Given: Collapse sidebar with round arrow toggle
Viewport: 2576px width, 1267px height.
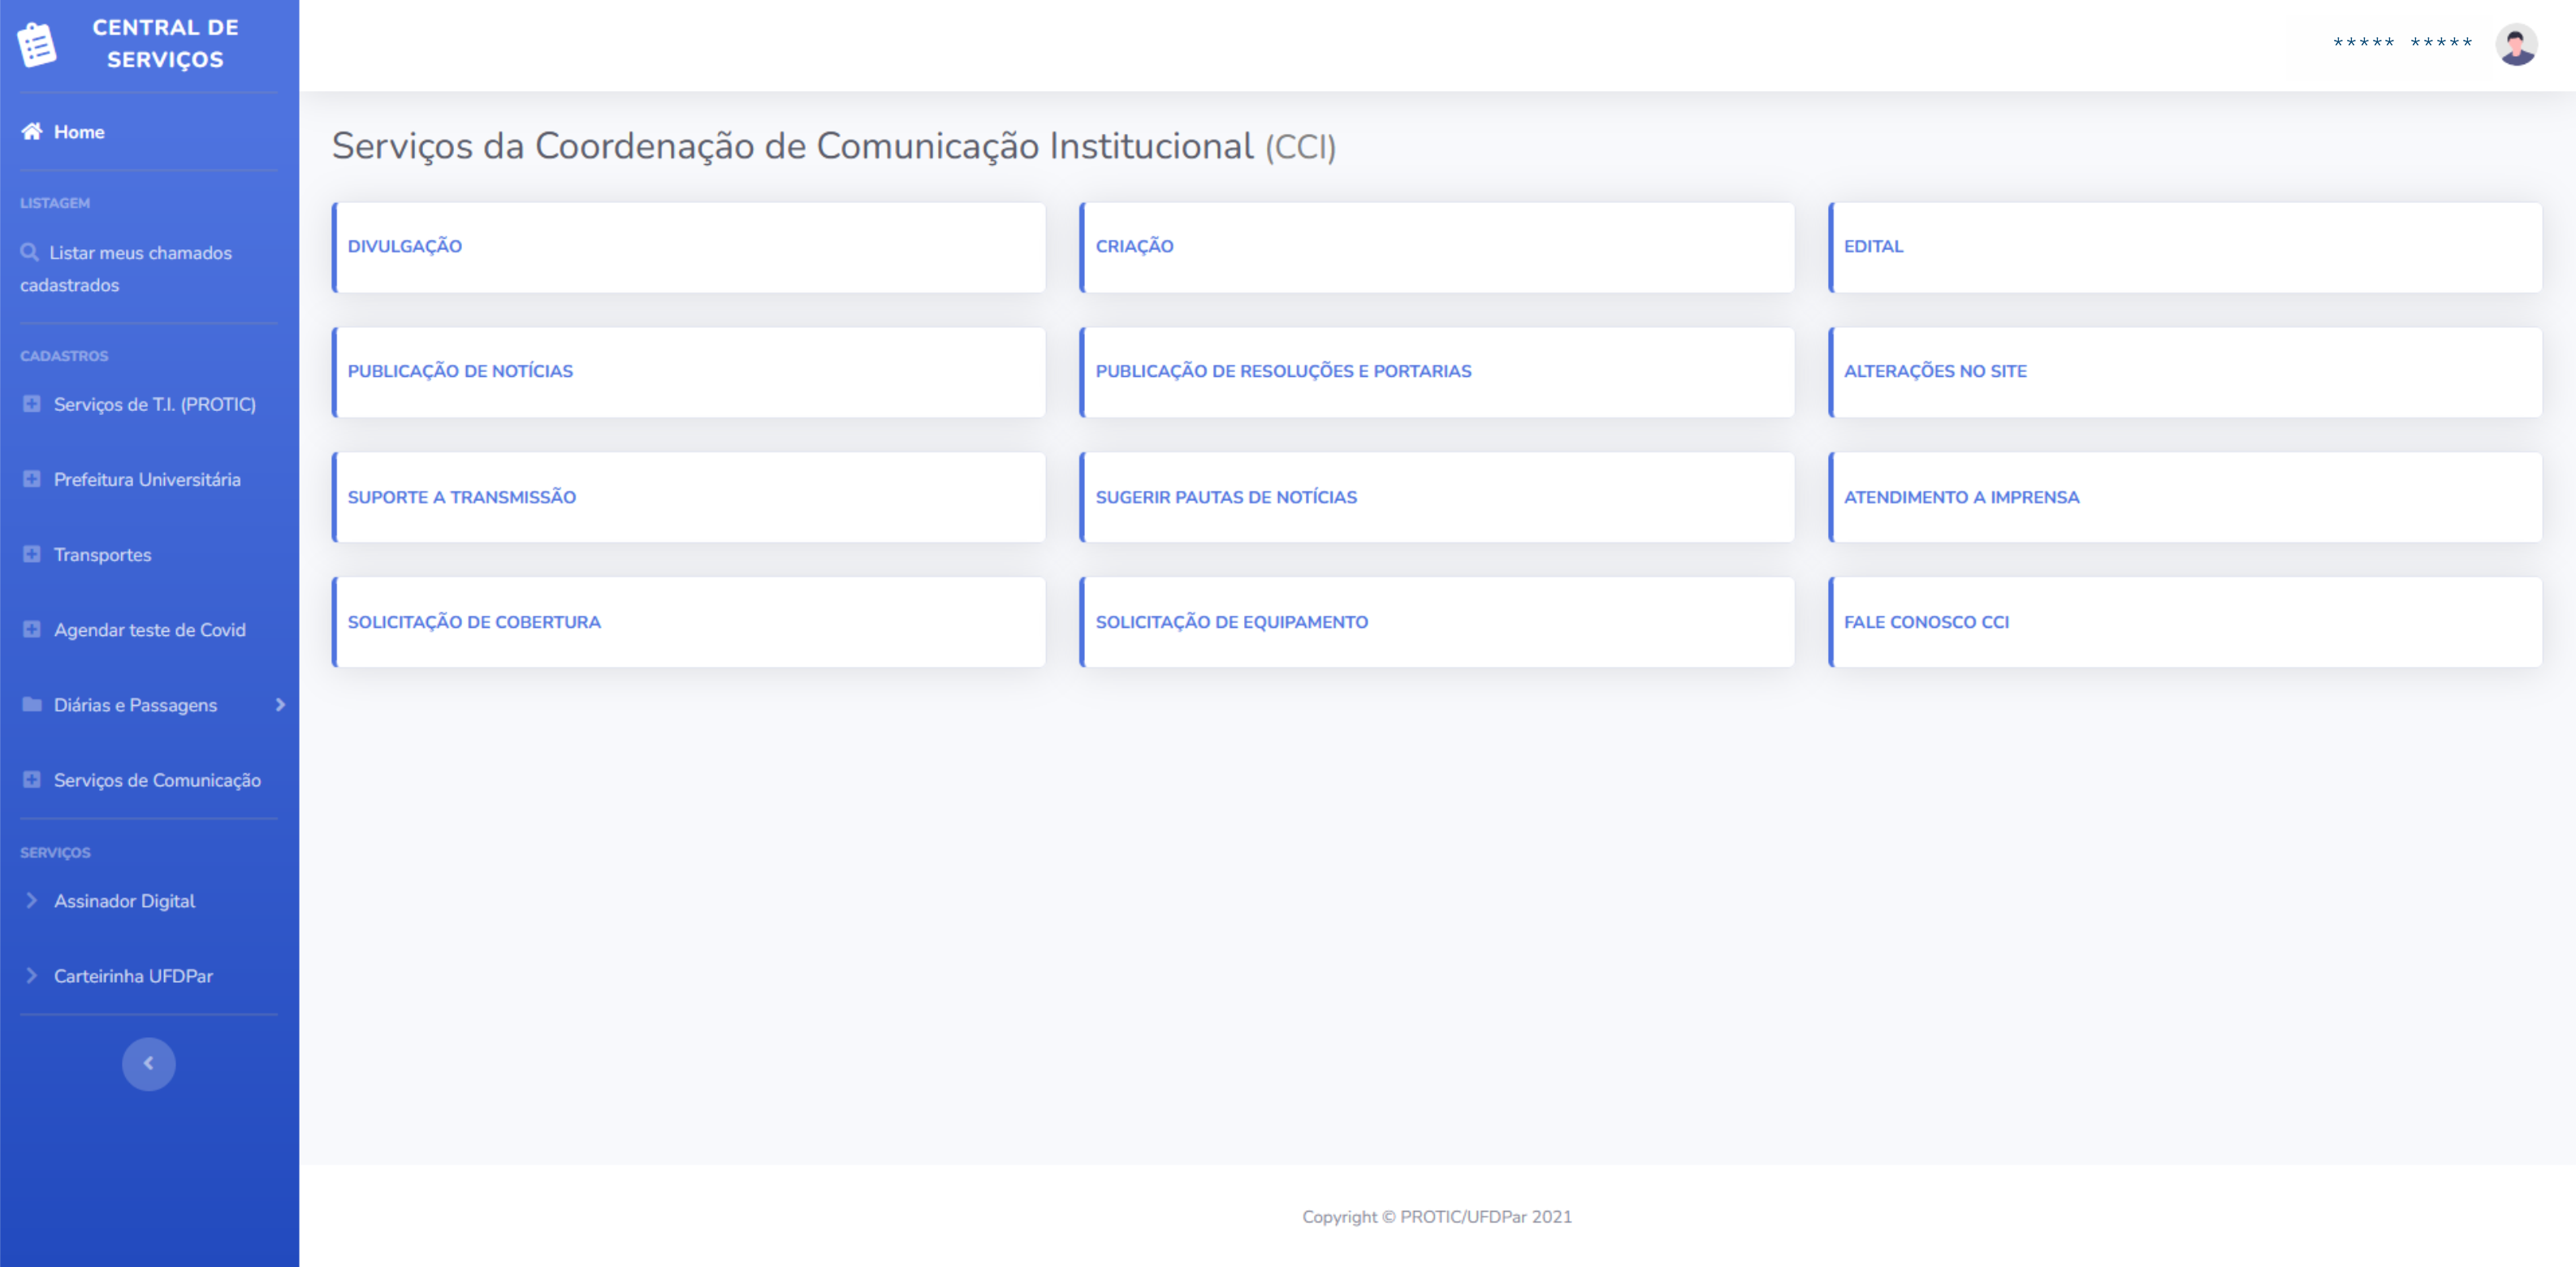Looking at the screenshot, I should (x=148, y=1063).
